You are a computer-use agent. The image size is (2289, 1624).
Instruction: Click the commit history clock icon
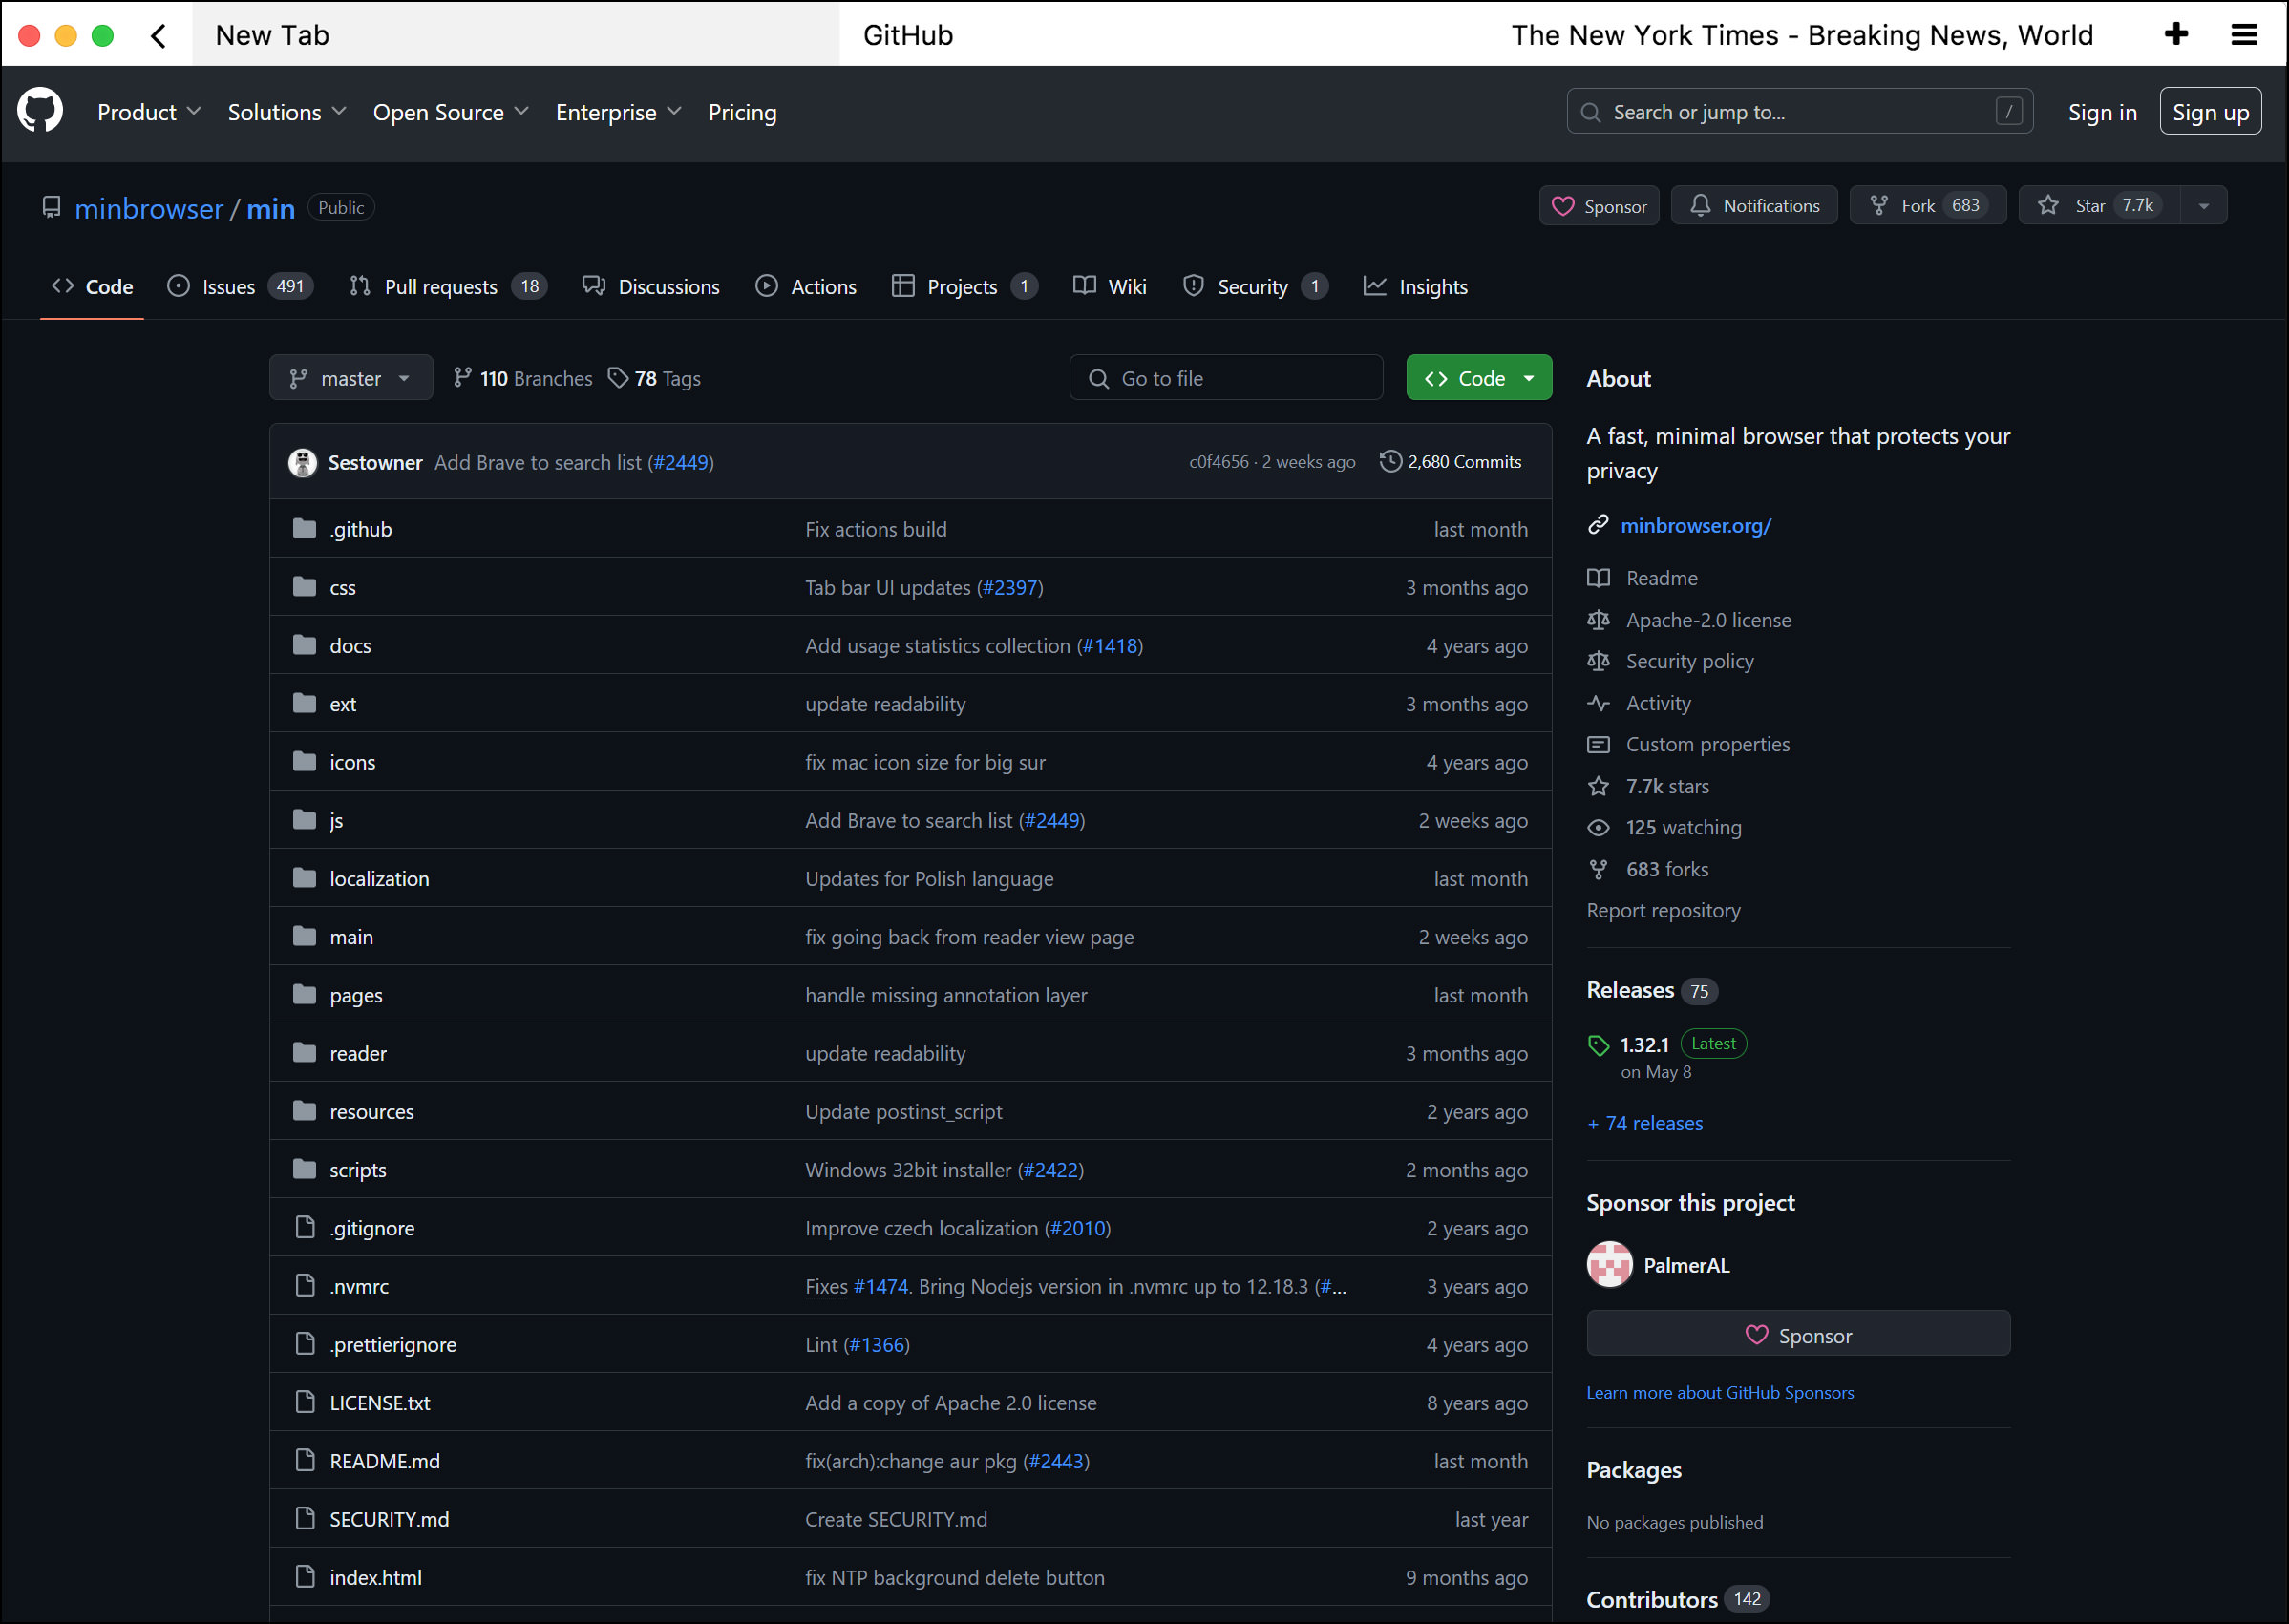click(x=1390, y=461)
